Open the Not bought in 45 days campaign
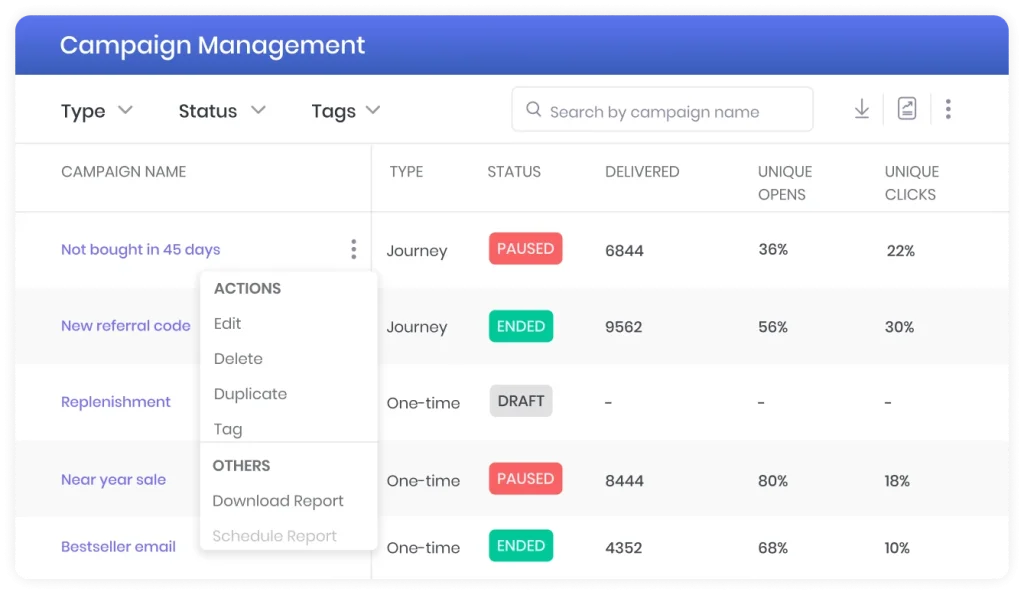The image size is (1024, 595). [x=140, y=249]
